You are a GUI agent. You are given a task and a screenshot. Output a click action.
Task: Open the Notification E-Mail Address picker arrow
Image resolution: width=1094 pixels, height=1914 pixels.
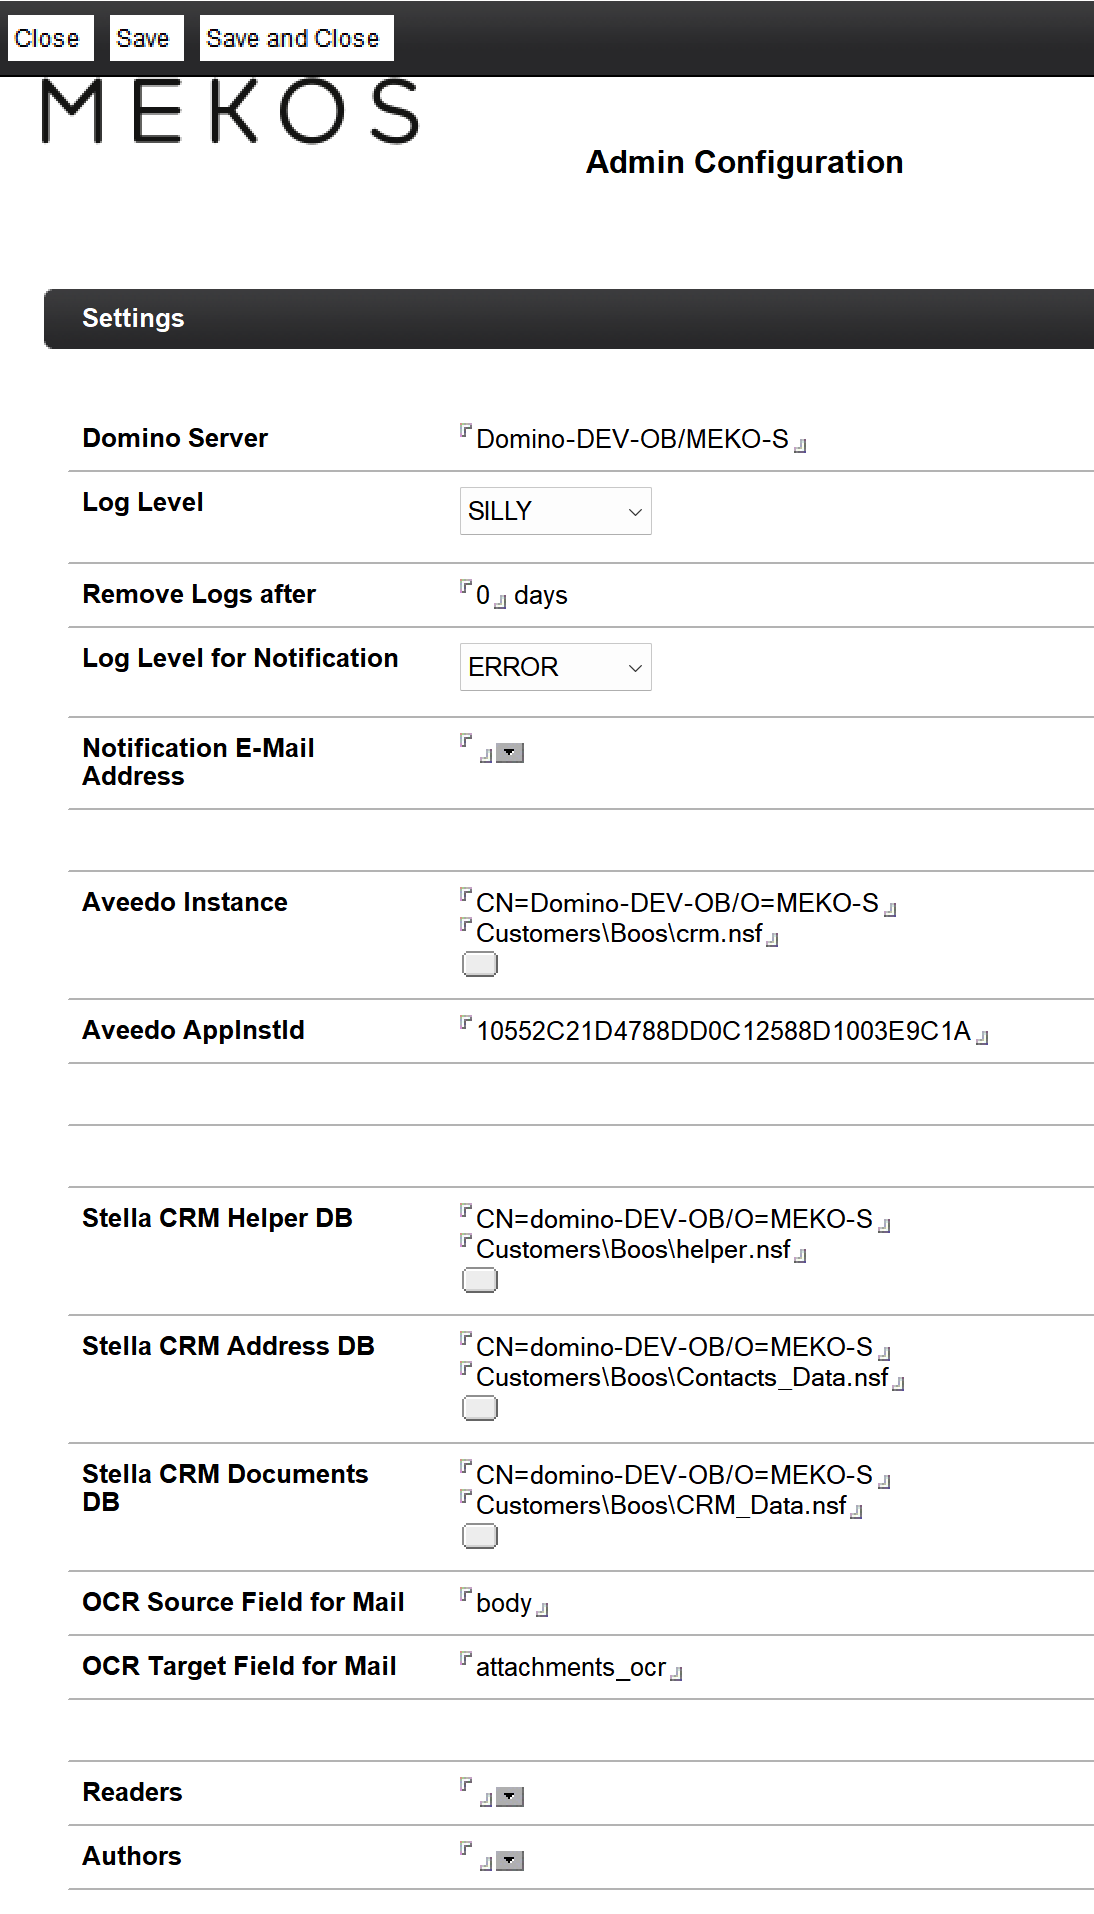click(x=510, y=753)
